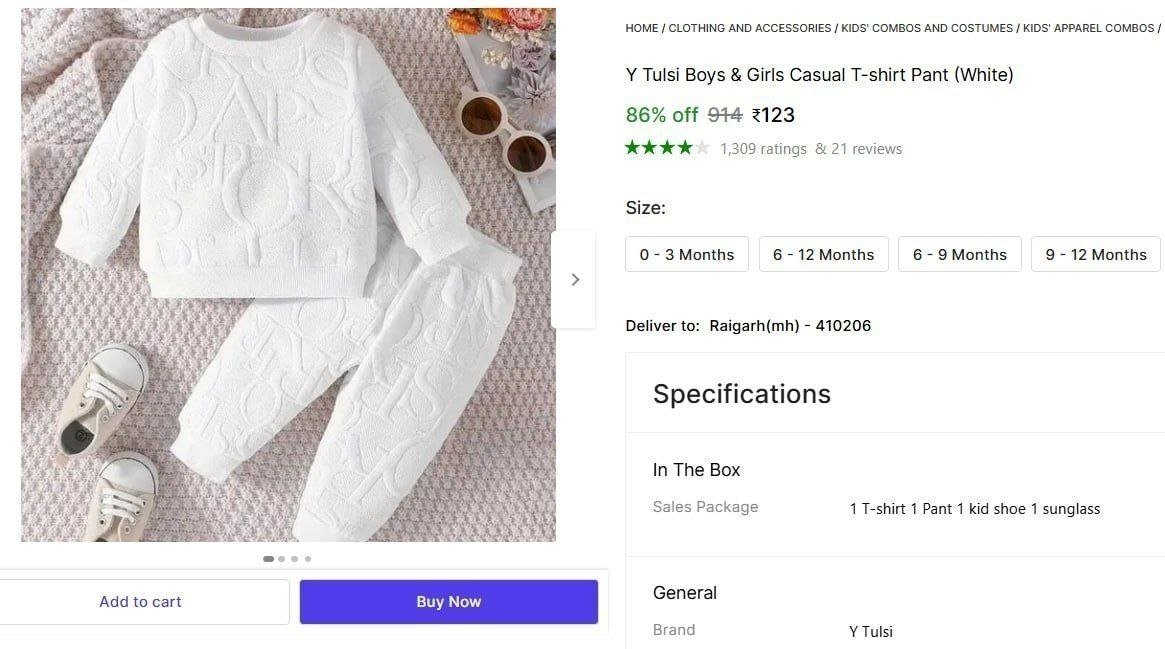The height and width of the screenshot is (649, 1165).
Task: View the 1,309 ratings link
Action: click(x=763, y=149)
